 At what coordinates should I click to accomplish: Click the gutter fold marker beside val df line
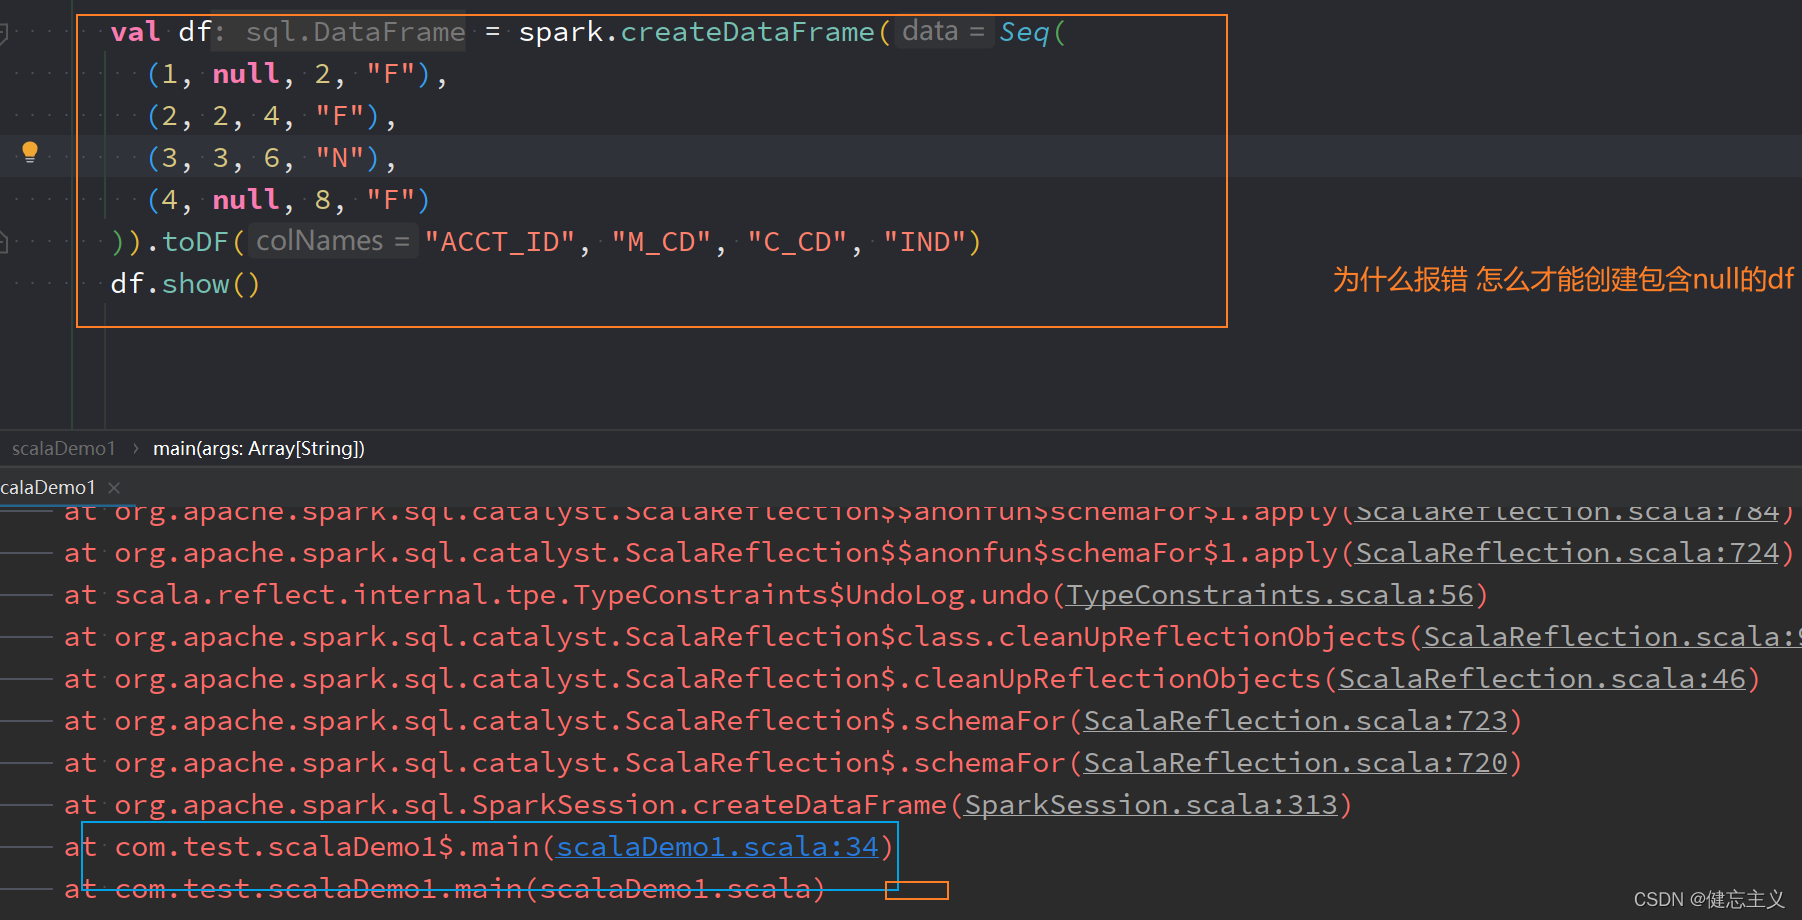[3, 31]
